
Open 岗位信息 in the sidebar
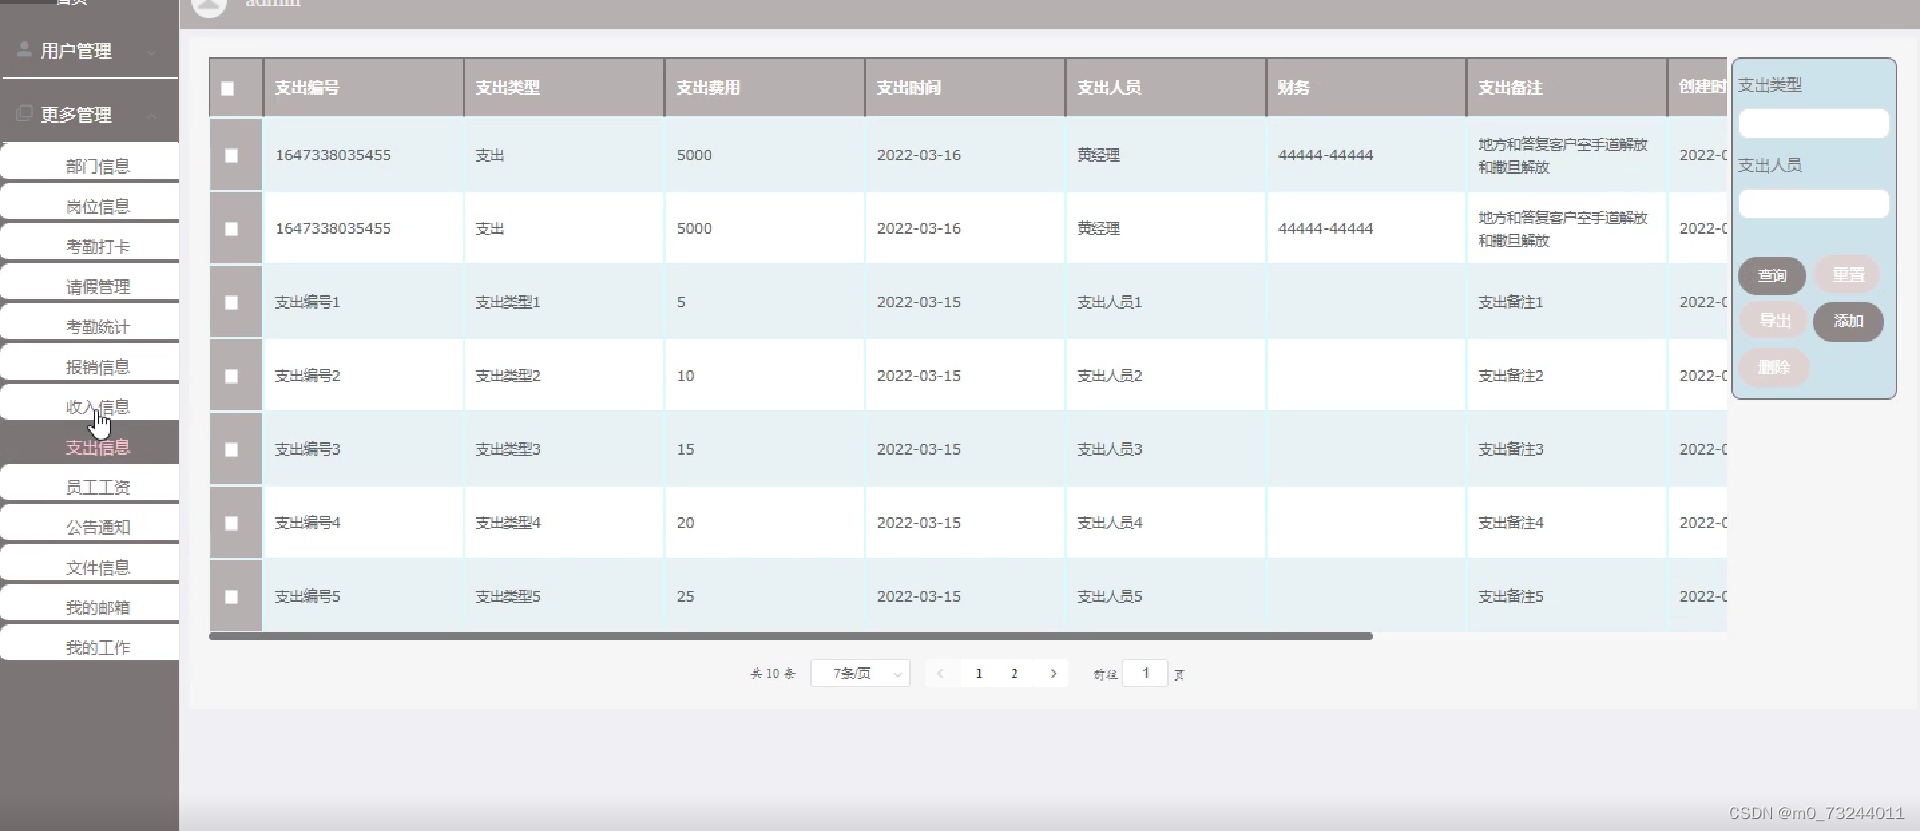click(90, 203)
